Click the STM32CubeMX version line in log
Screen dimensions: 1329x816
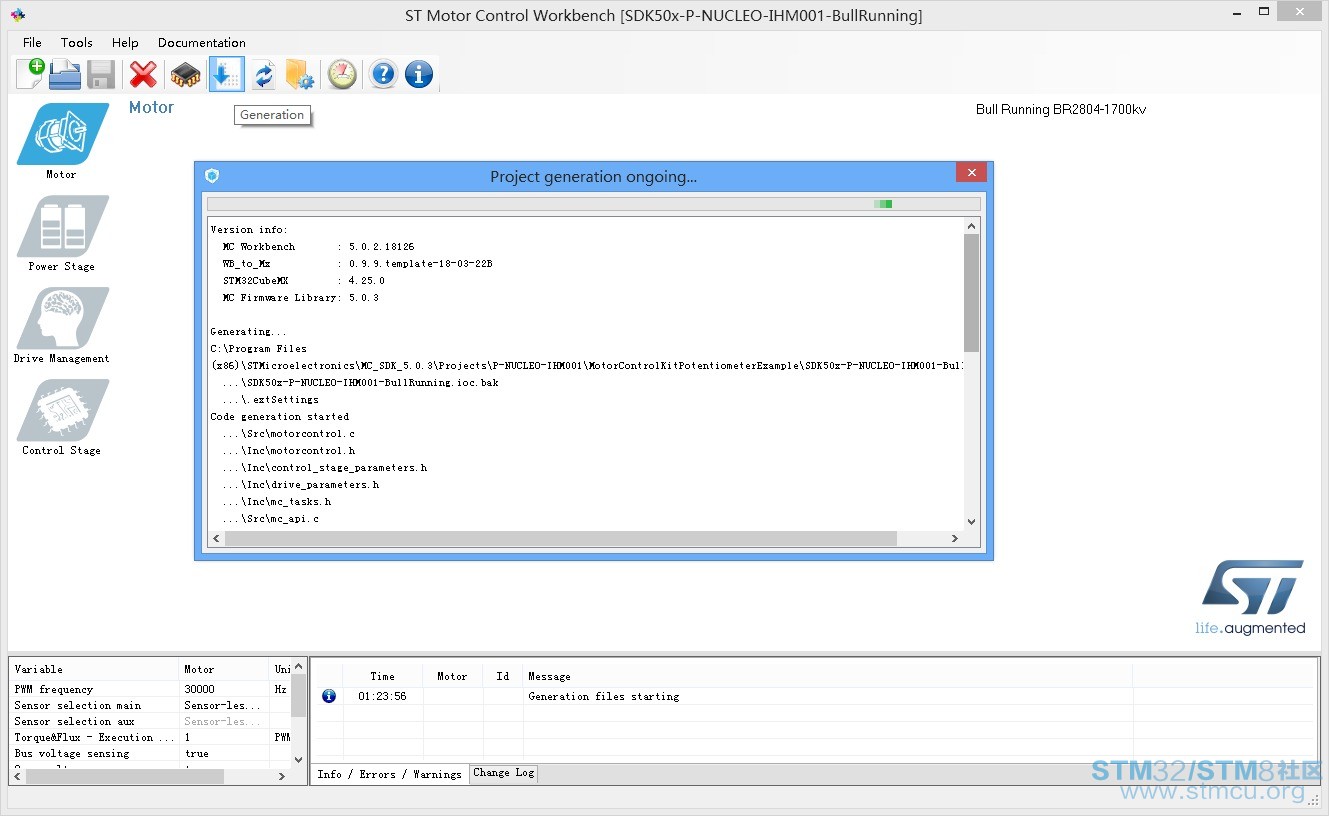pos(304,280)
